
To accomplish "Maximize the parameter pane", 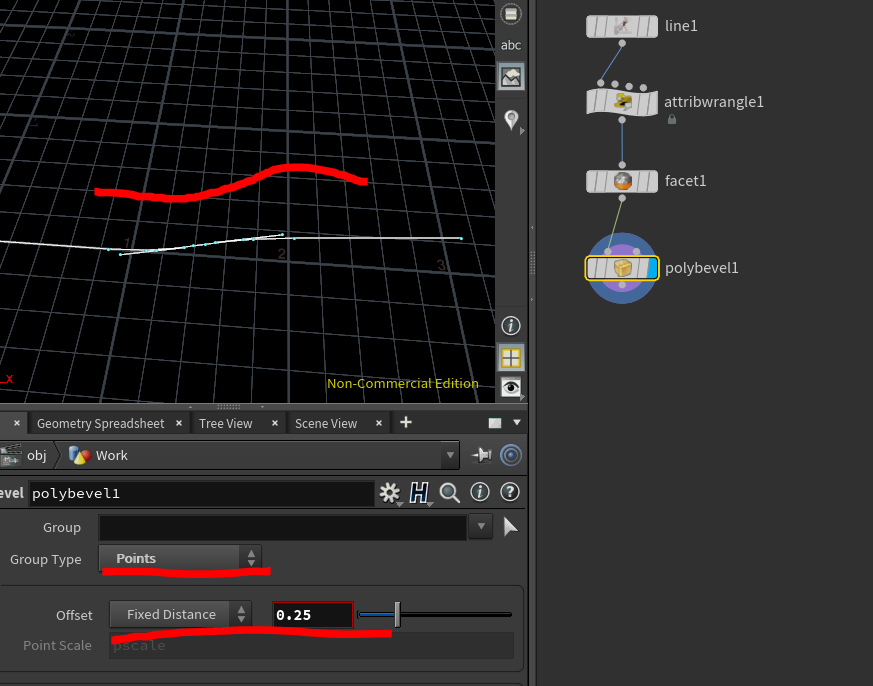I will tap(495, 423).
